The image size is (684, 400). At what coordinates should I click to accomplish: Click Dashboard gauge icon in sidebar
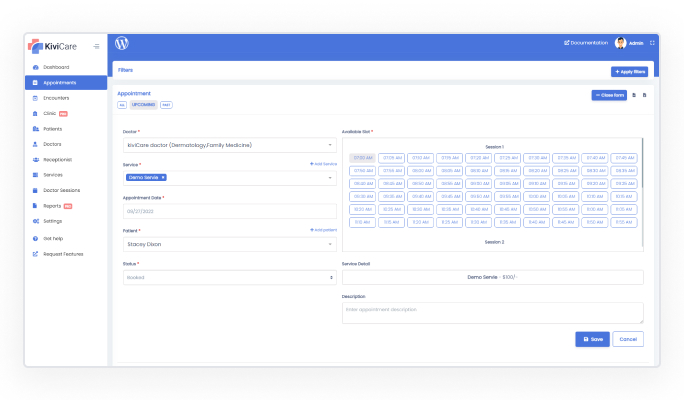coord(35,67)
